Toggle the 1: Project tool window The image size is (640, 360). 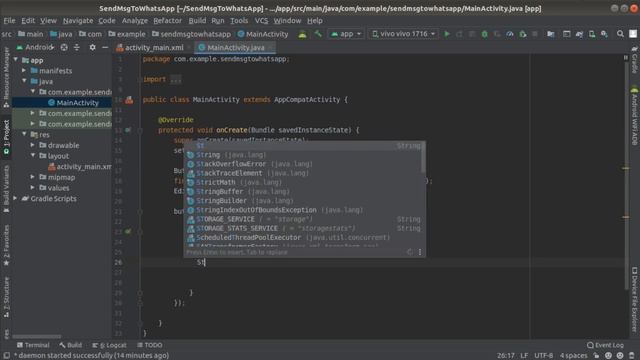[x=6, y=136]
